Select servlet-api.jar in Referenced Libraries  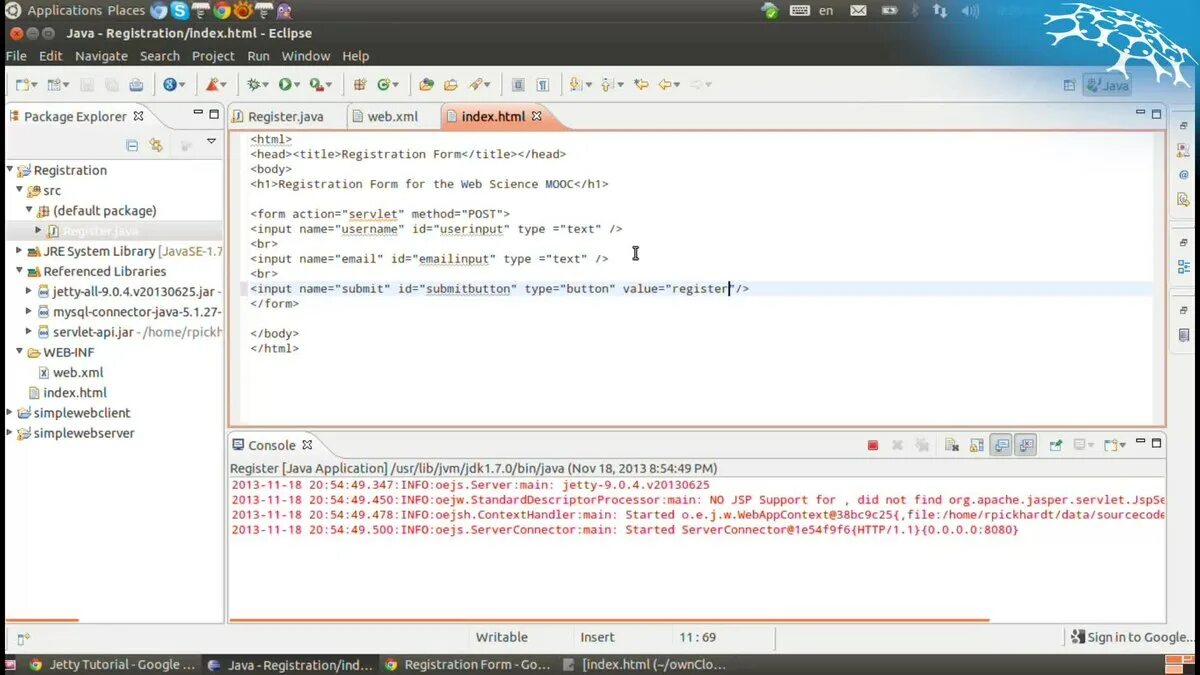[x=93, y=331]
